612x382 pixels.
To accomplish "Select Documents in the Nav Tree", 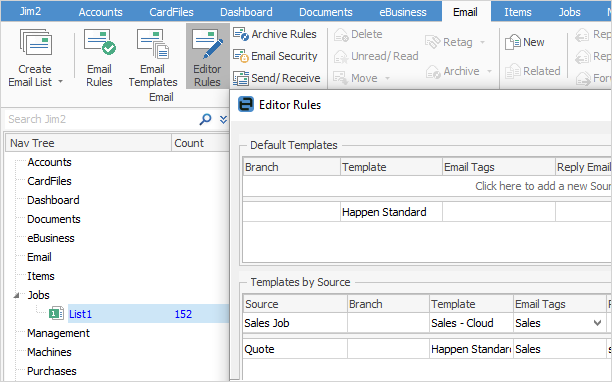I will pyautogui.click(x=54, y=219).
